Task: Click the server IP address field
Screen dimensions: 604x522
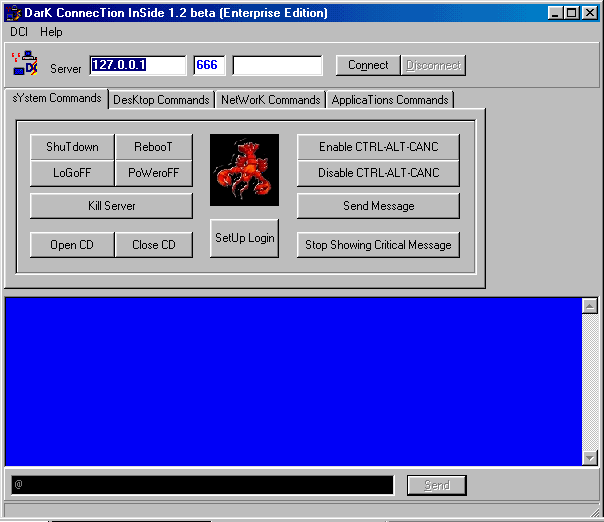Action: coord(137,65)
